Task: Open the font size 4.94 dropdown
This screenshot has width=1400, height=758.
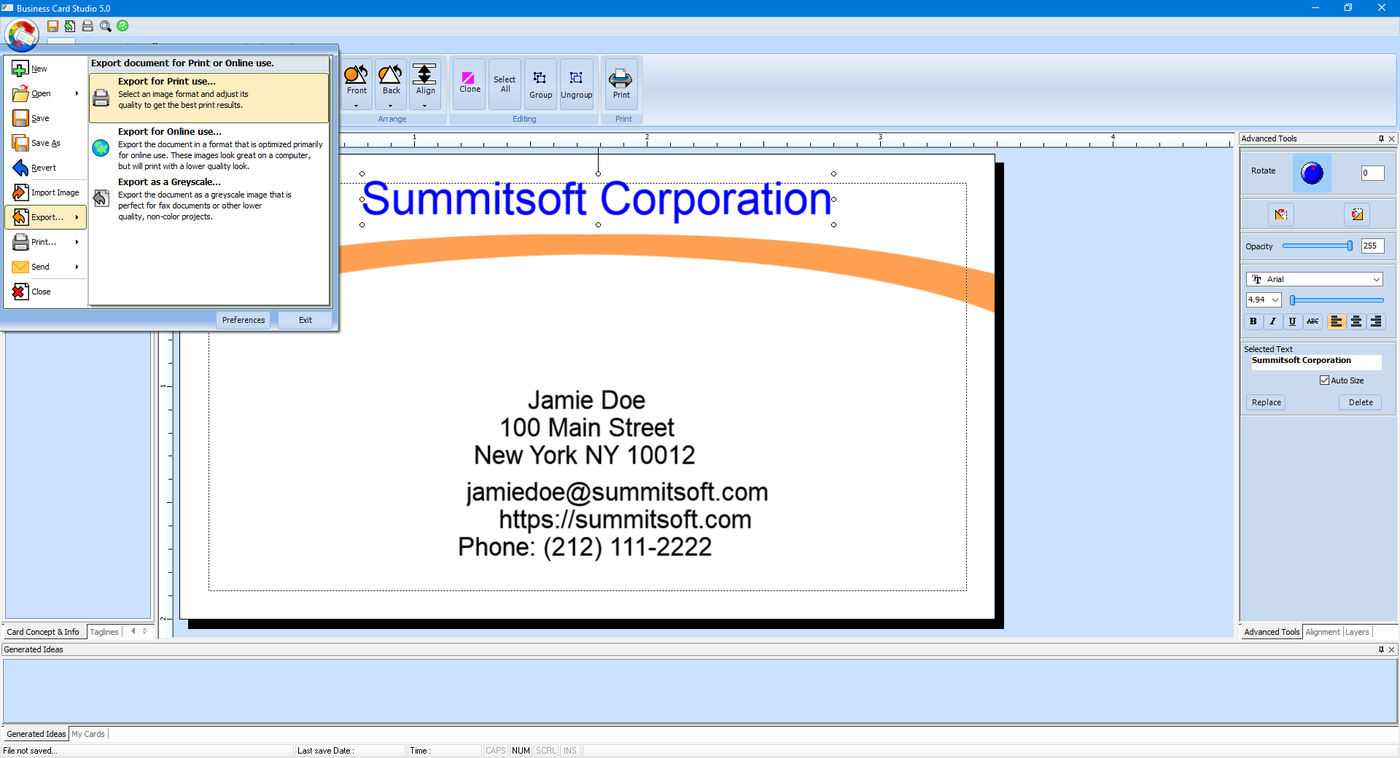Action: (x=1275, y=300)
